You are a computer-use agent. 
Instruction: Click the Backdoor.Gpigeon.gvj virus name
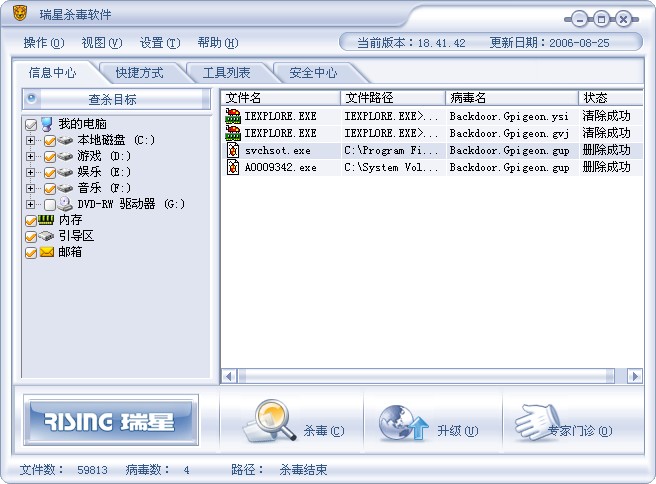(x=509, y=133)
